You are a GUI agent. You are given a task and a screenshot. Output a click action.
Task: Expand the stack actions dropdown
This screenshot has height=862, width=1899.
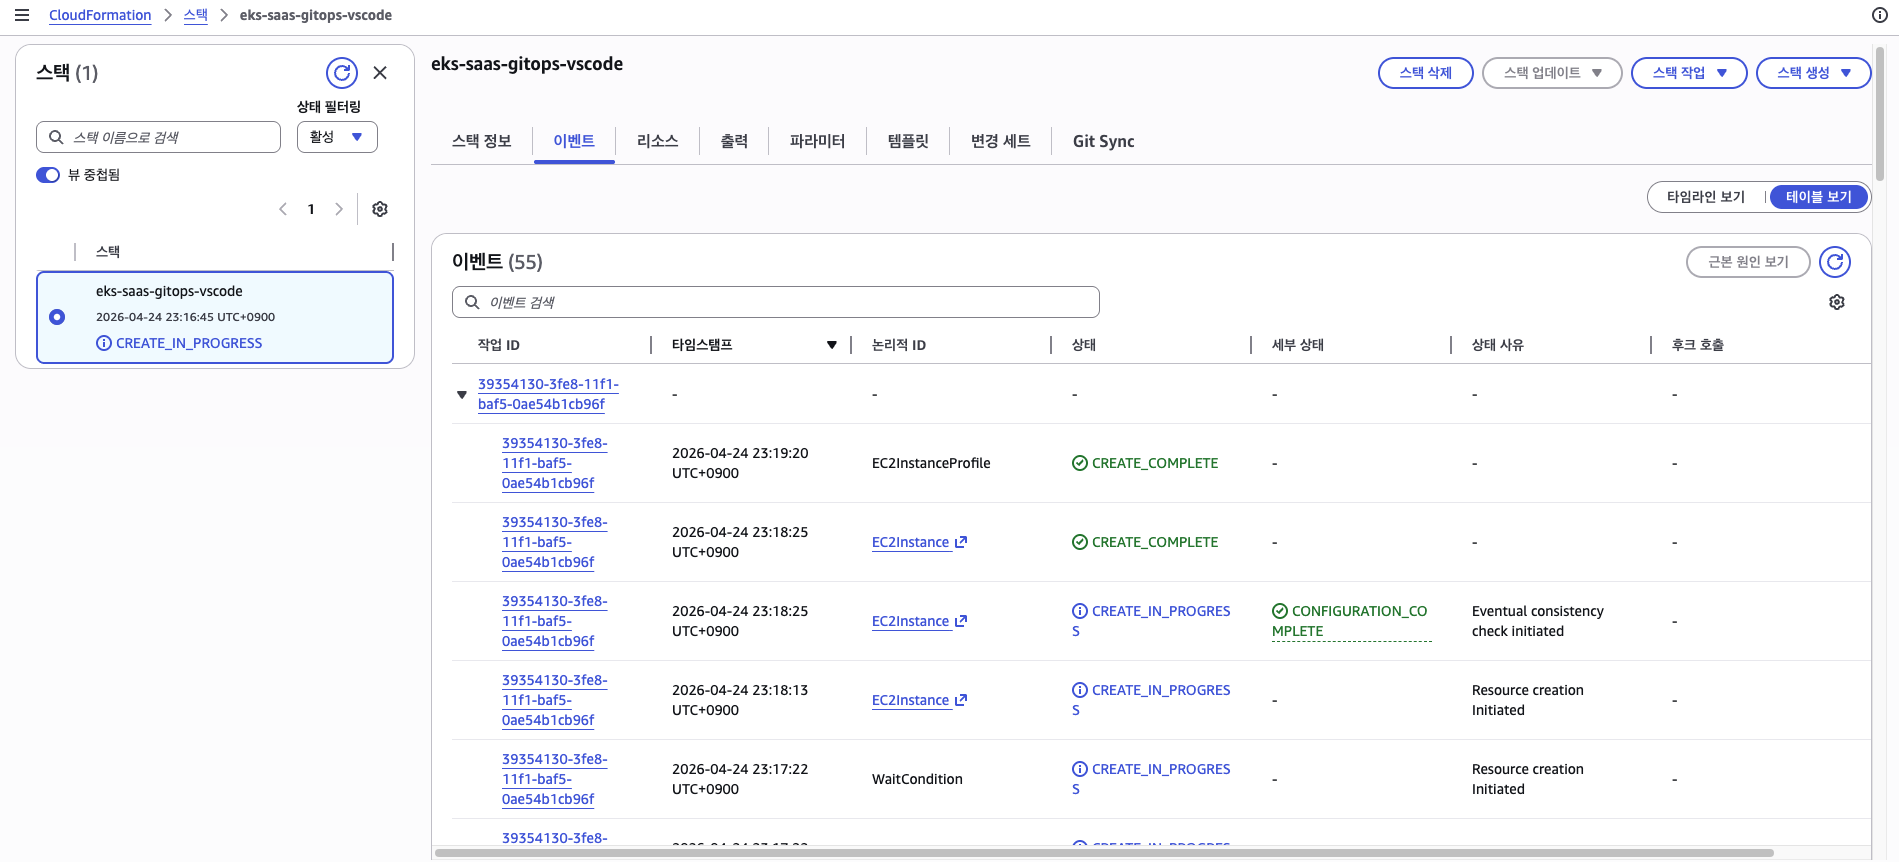click(1688, 73)
